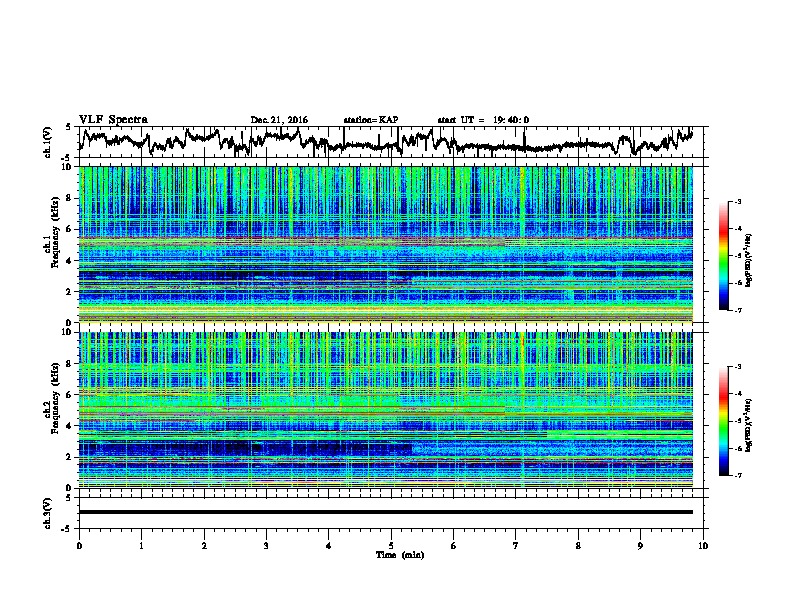Click the "ch.3(V)" axis label
Image resolution: width=792 pixels, height=612 pixels.
coord(48,513)
